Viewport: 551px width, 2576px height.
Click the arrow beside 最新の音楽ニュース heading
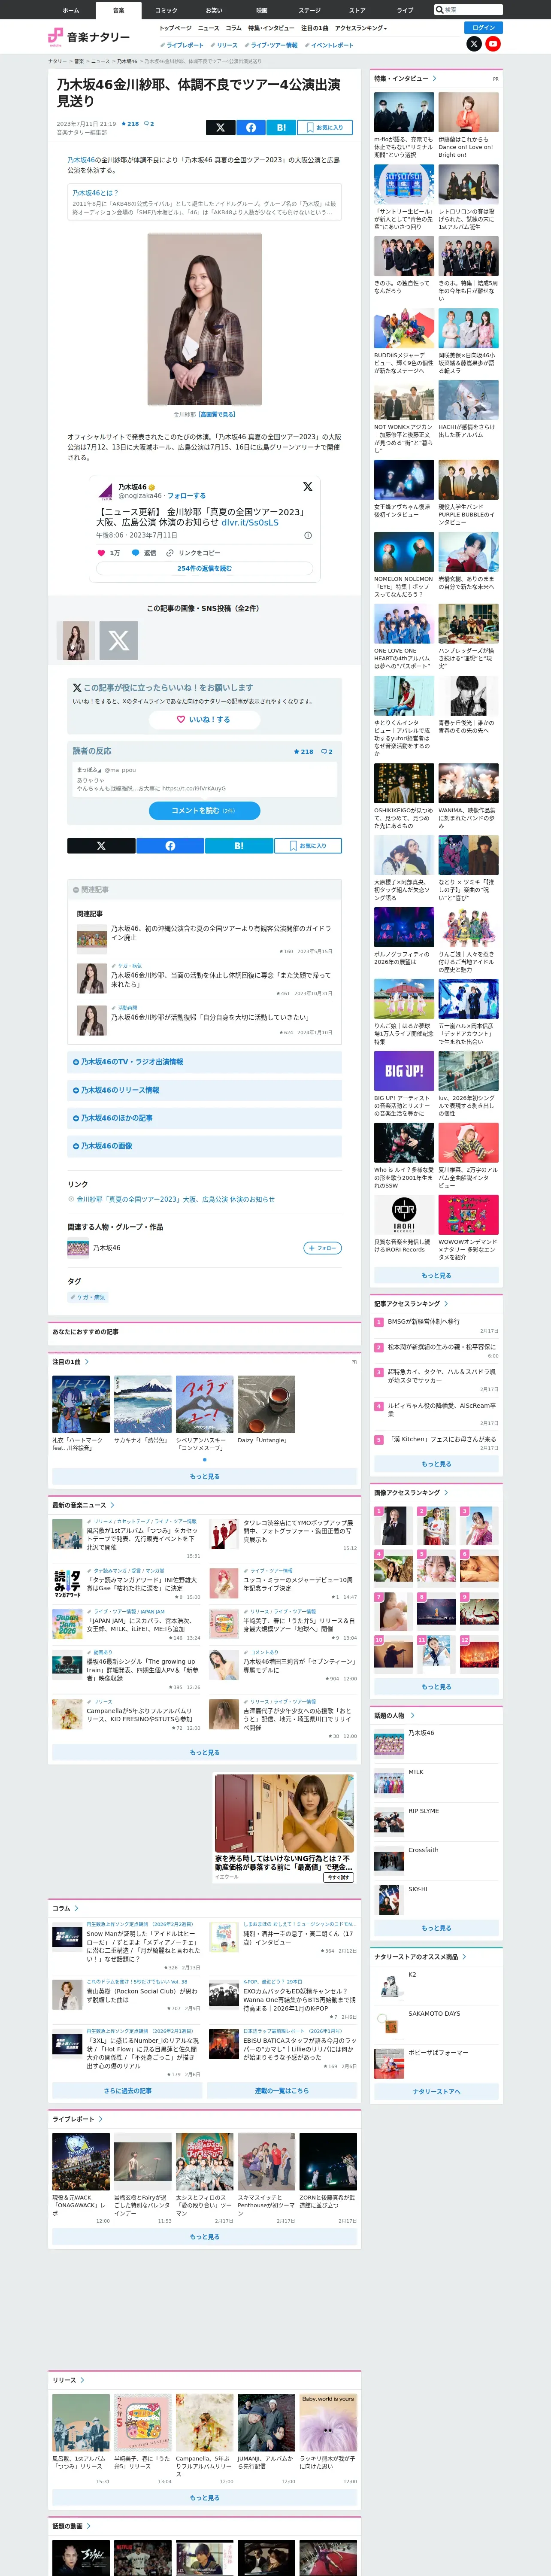coord(112,1505)
